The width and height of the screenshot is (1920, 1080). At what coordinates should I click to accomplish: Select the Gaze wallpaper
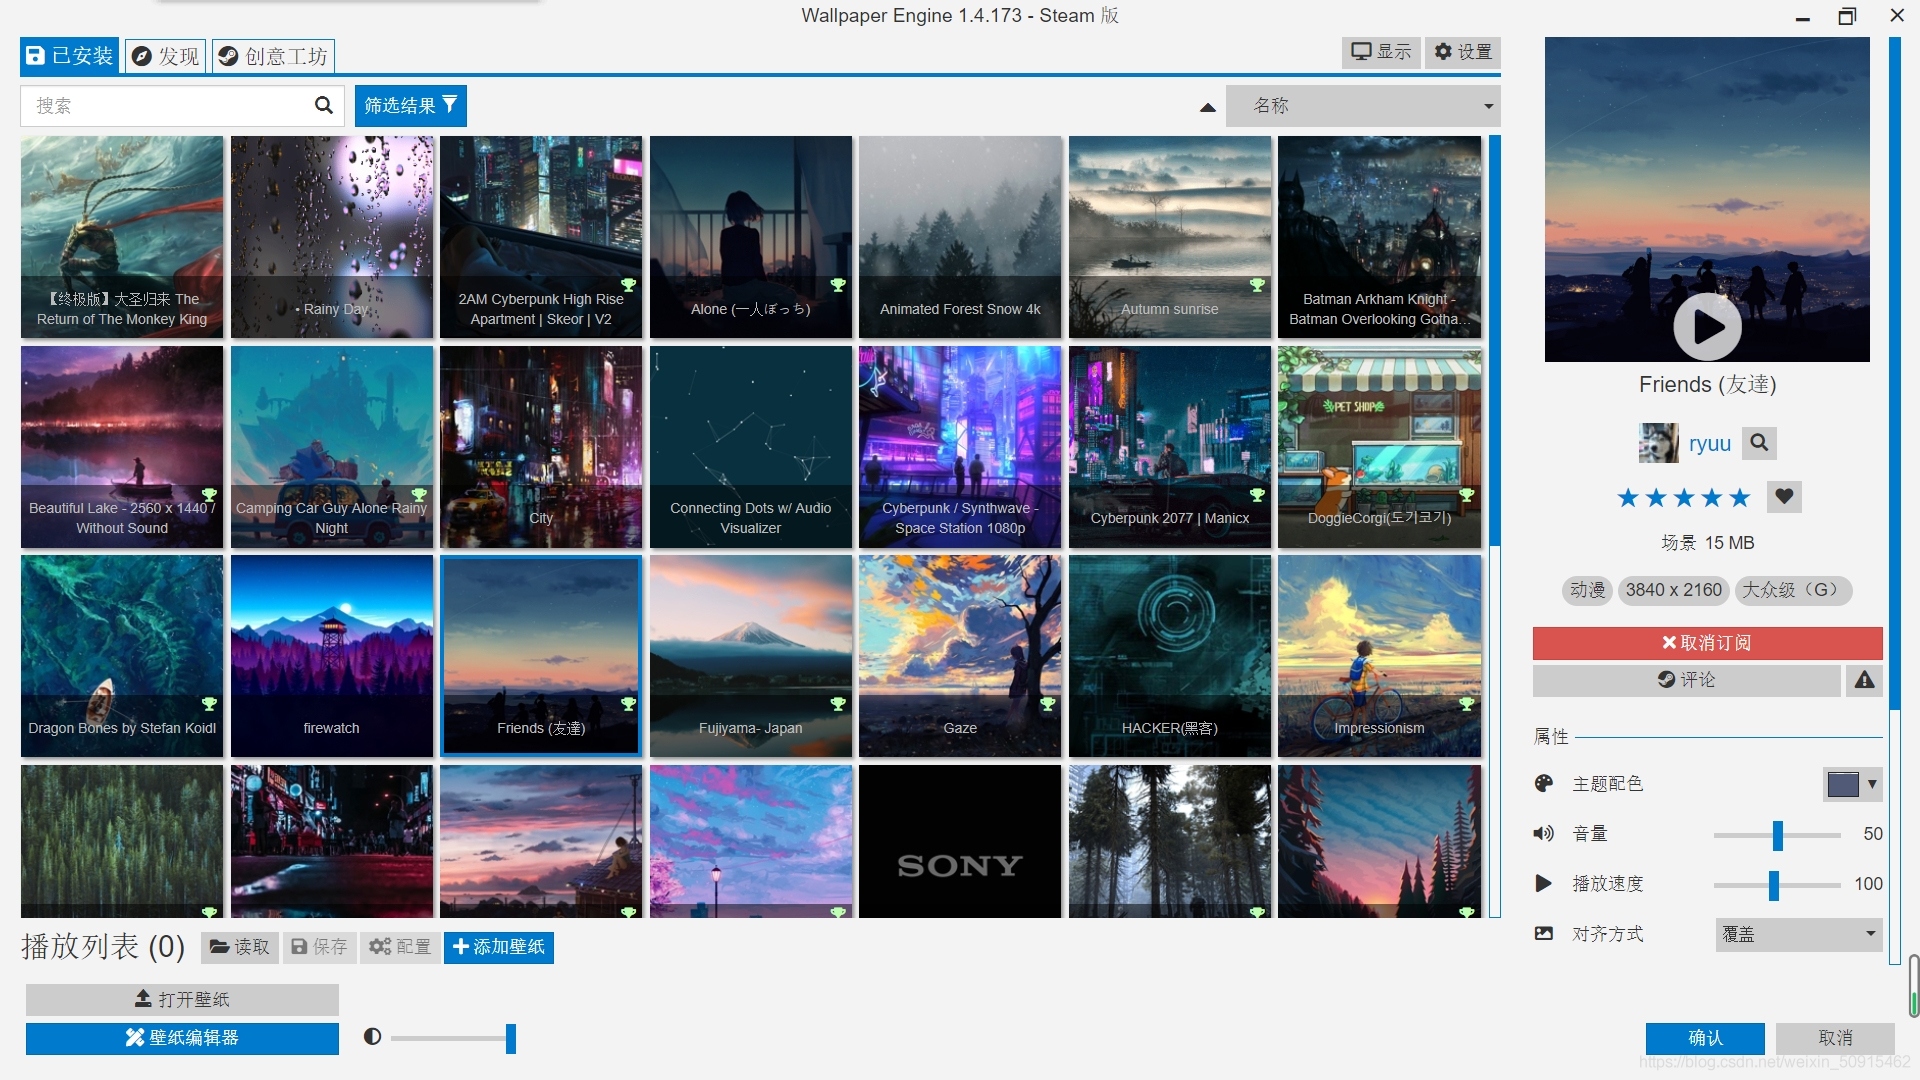960,656
